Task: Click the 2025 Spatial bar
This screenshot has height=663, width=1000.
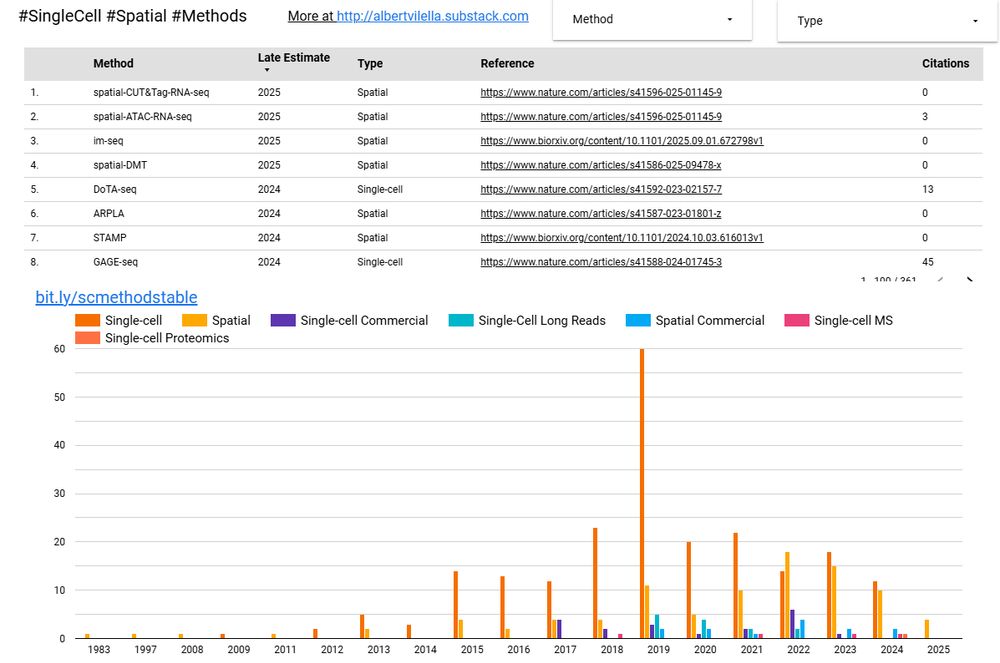Action: tap(927, 629)
